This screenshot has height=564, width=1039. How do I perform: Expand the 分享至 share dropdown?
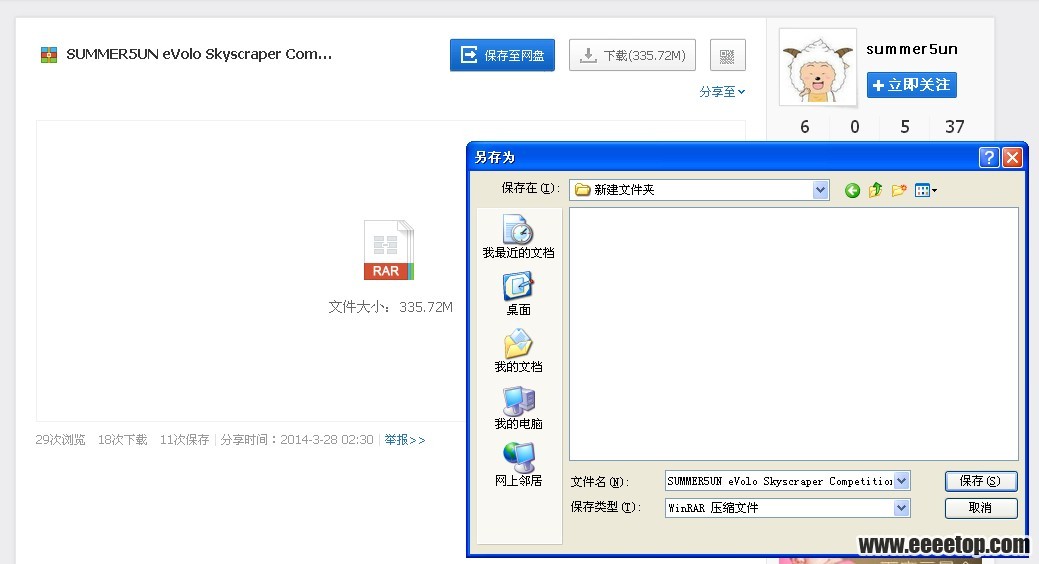tap(722, 91)
